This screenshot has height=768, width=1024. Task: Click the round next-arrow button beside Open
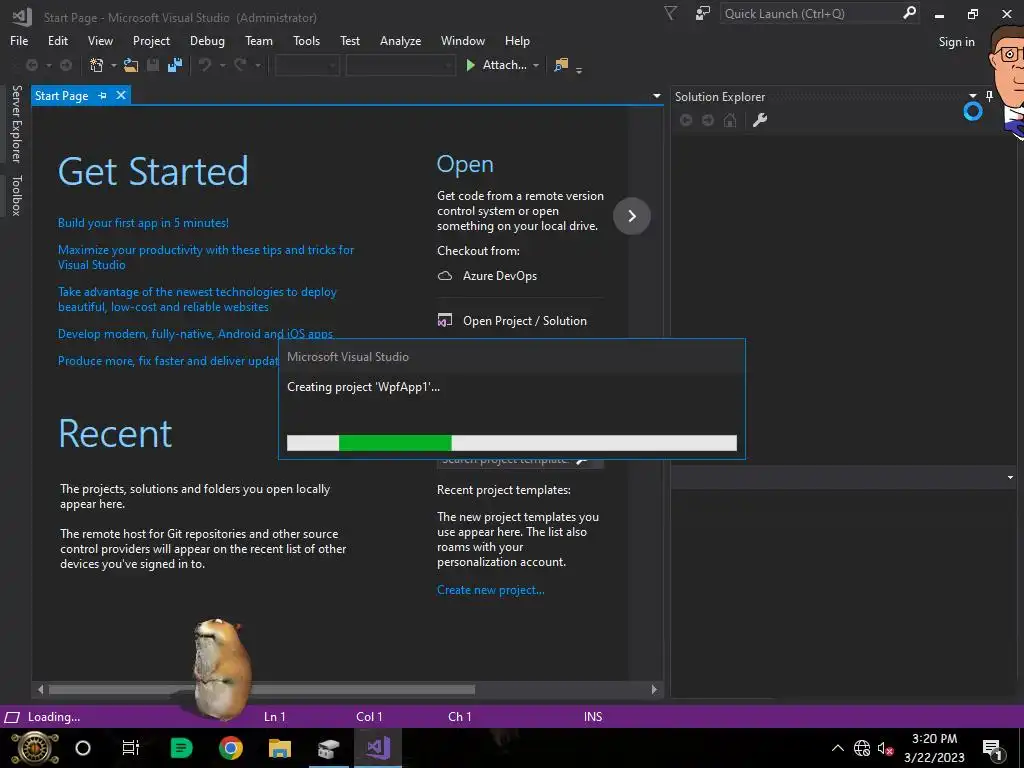[x=632, y=216]
